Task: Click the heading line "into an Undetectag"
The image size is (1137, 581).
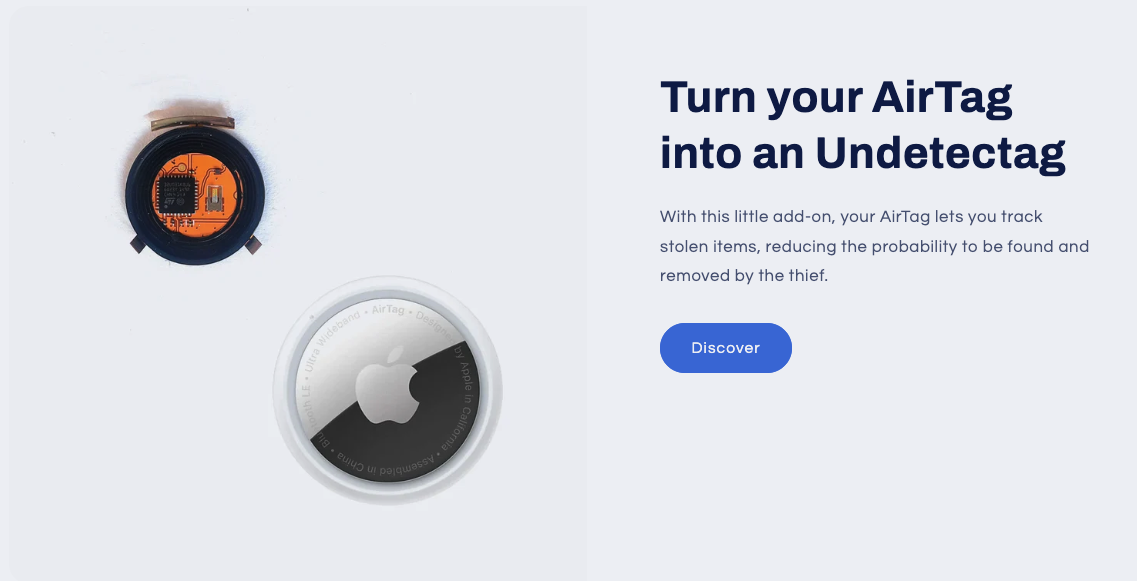Action: (x=863, y=153)
